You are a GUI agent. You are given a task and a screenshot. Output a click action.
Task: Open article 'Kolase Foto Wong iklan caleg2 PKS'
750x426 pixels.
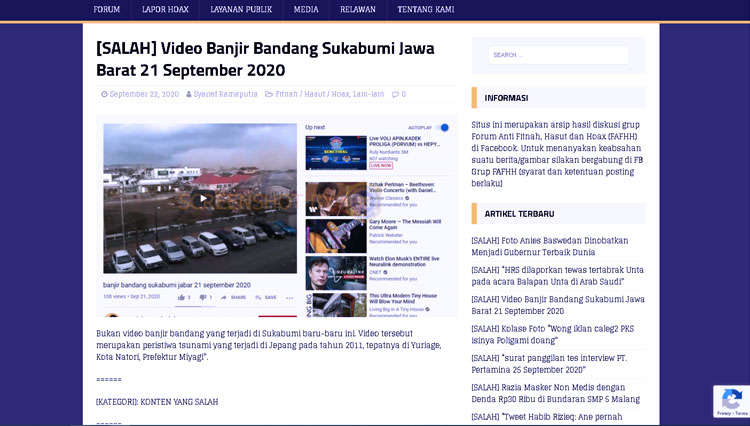click(552, 334)
